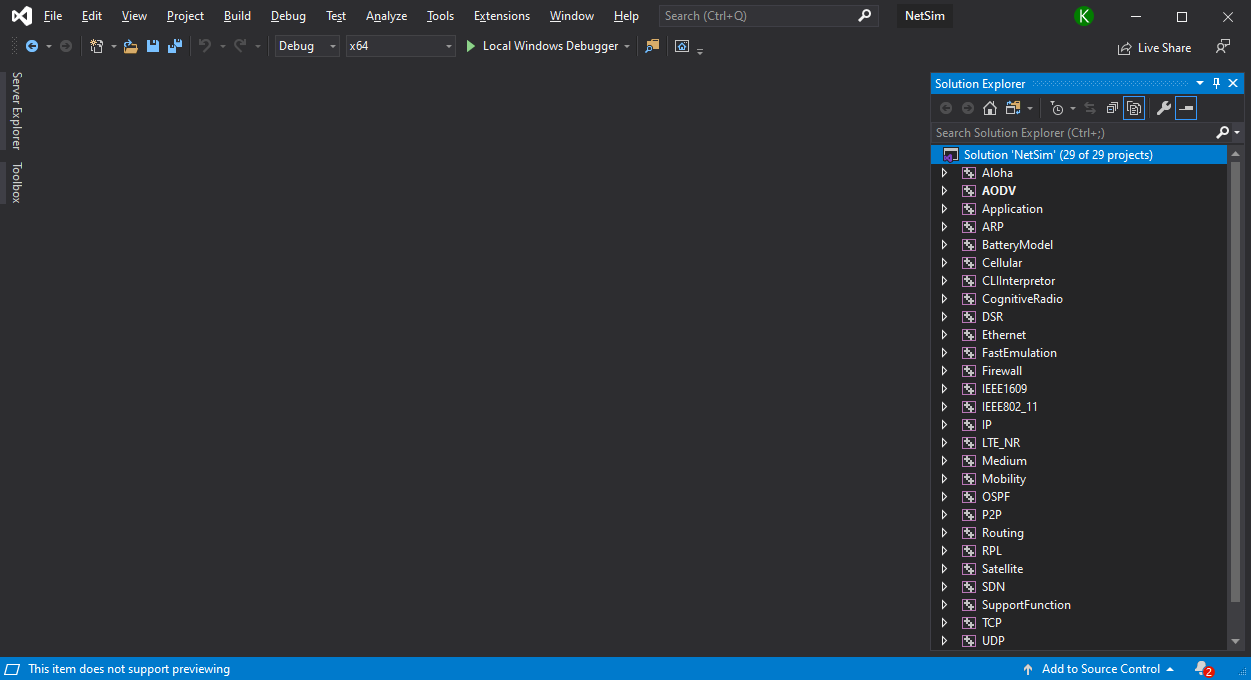Open the Toolbox side tab
The image size is (1251, 680).
[x=16, y=183]
